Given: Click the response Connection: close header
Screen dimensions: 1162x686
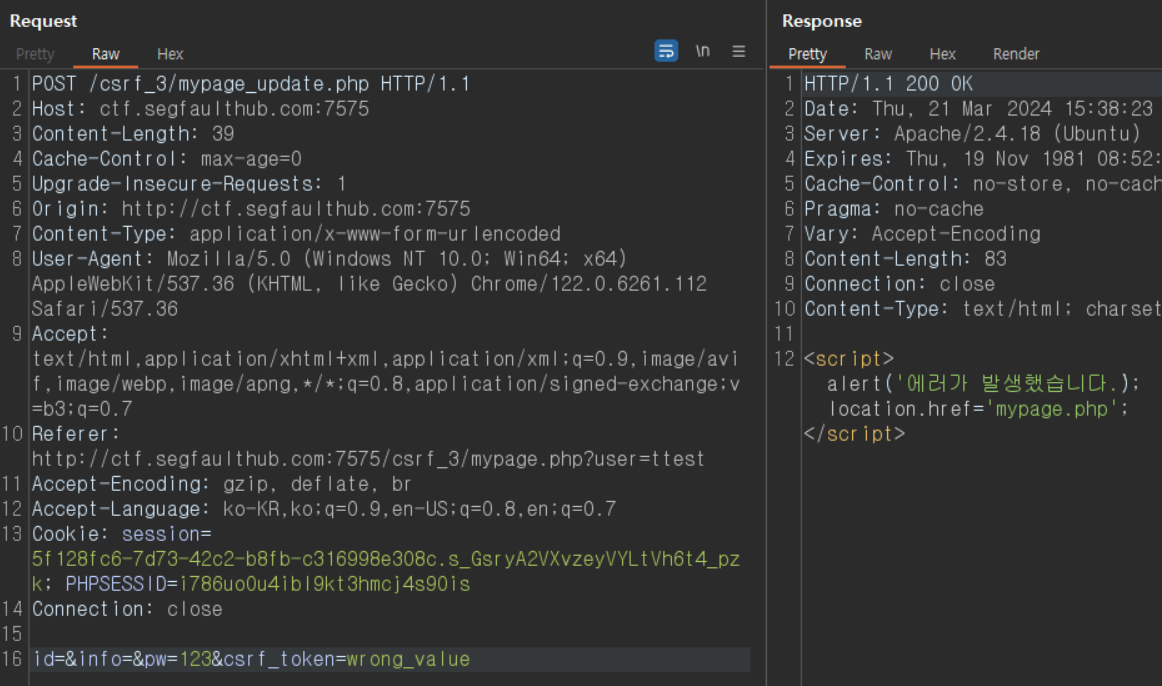Looking at the screenshot, I should 900,284.
